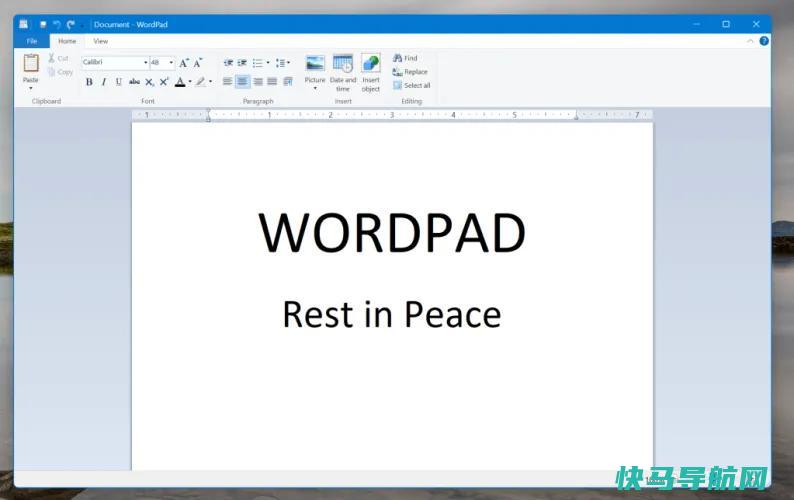Screen dimensions: 794x500
Task: Open the Paste options arrow
Action: [x=31, y=89]
